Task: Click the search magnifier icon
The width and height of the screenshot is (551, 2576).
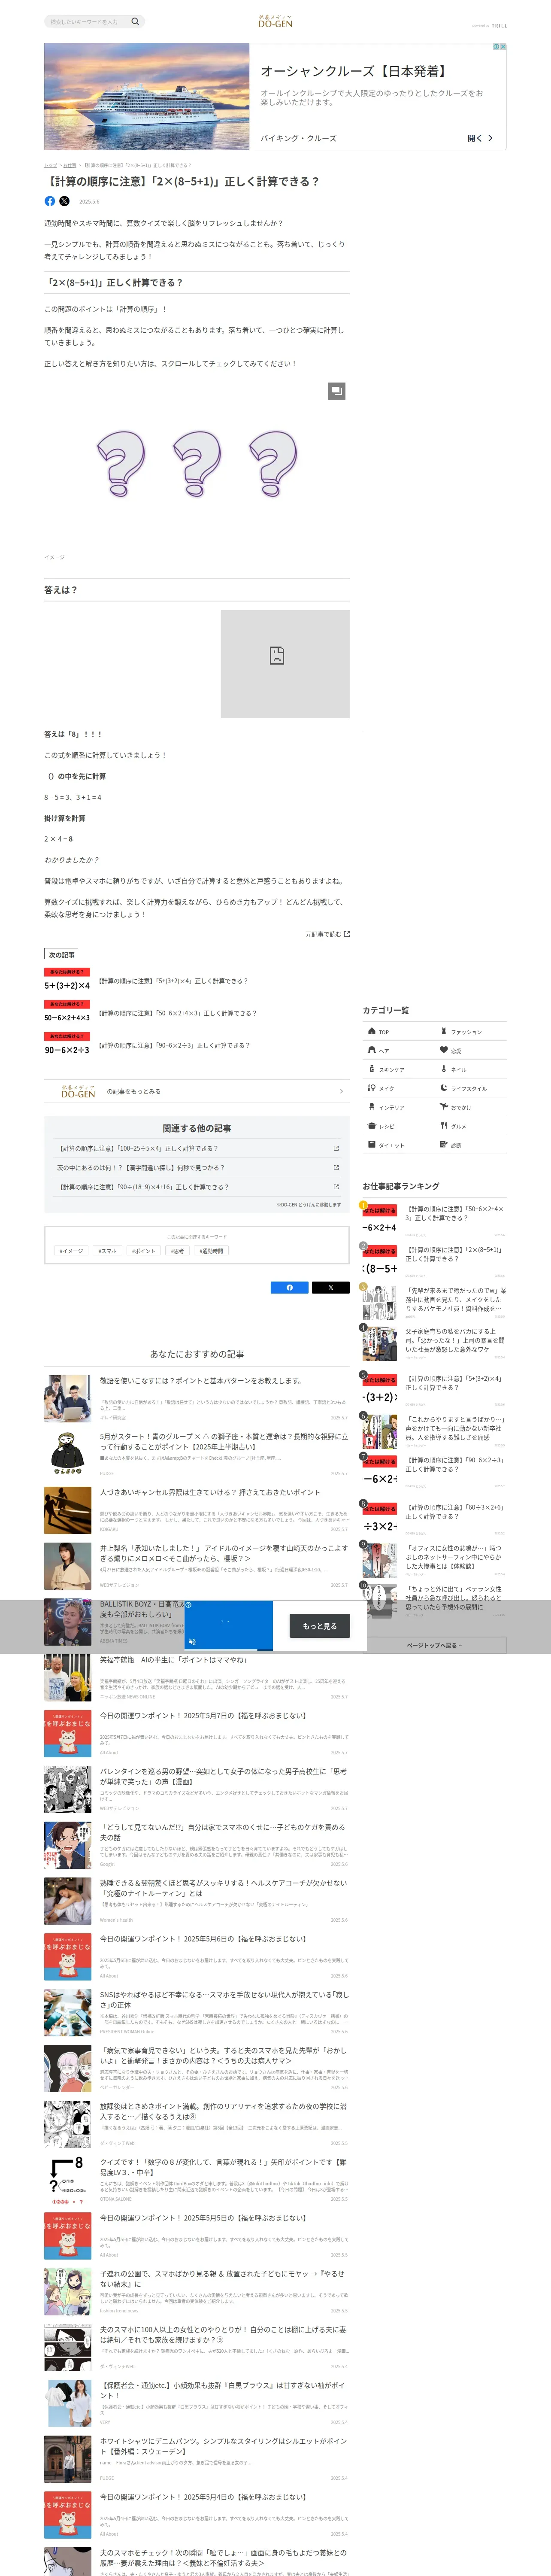Action: click(x=136, y=21)
